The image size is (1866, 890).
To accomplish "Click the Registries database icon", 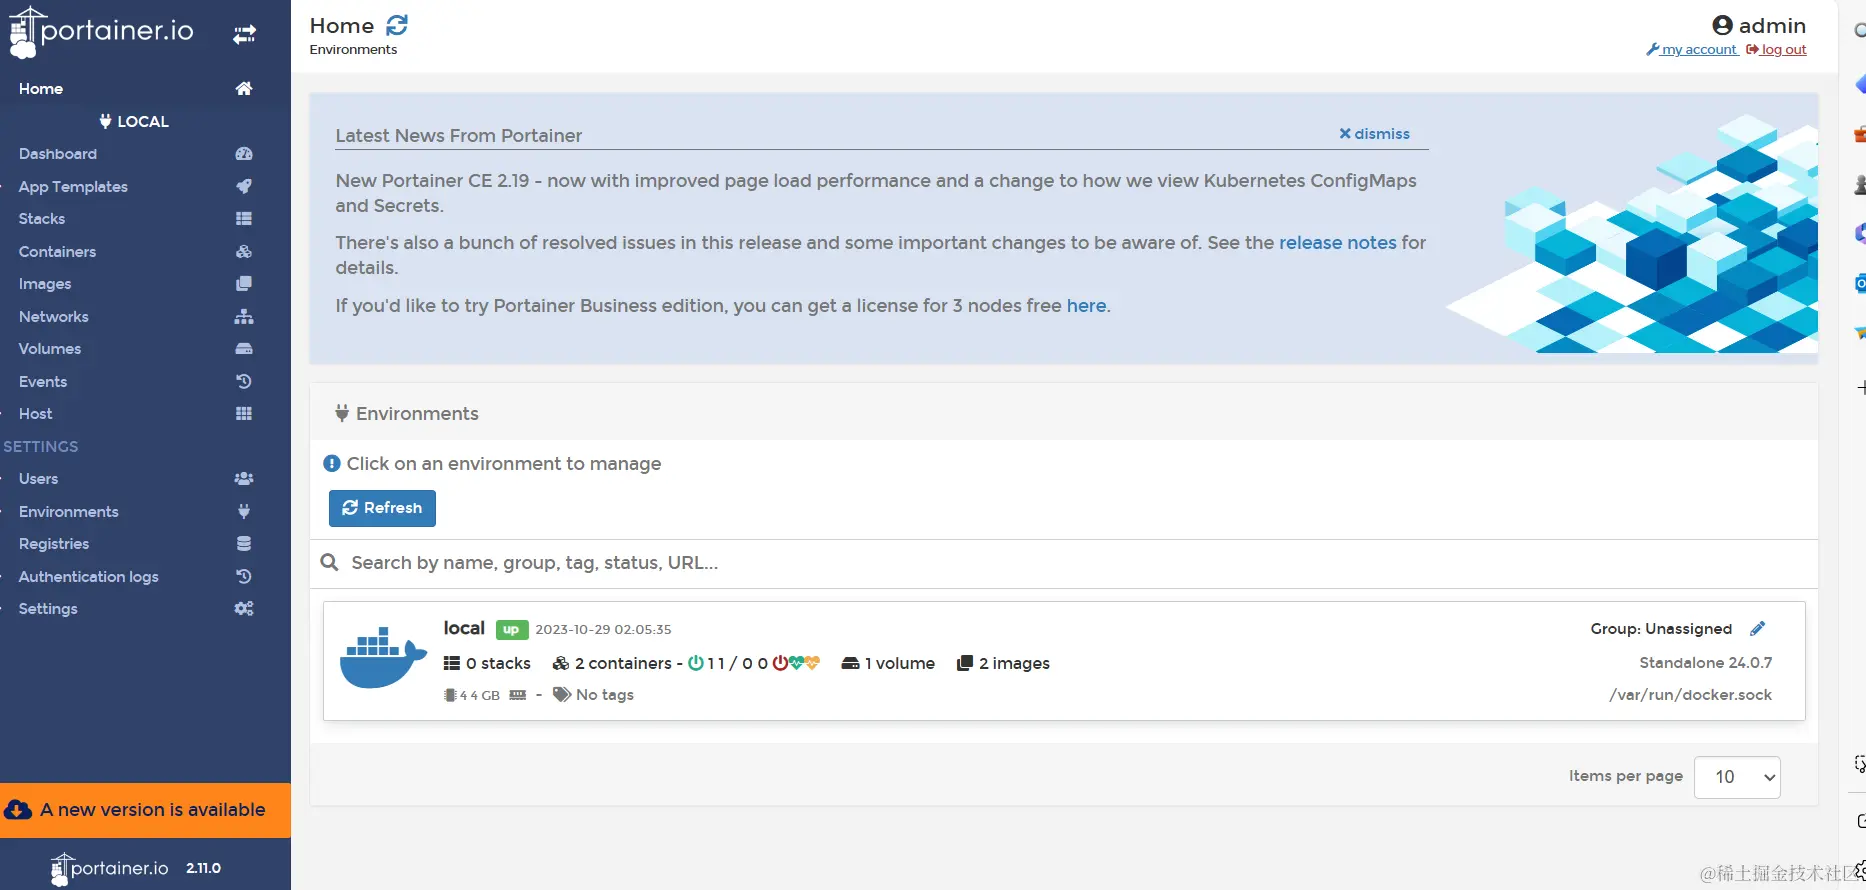I will (x=244, y=544).
